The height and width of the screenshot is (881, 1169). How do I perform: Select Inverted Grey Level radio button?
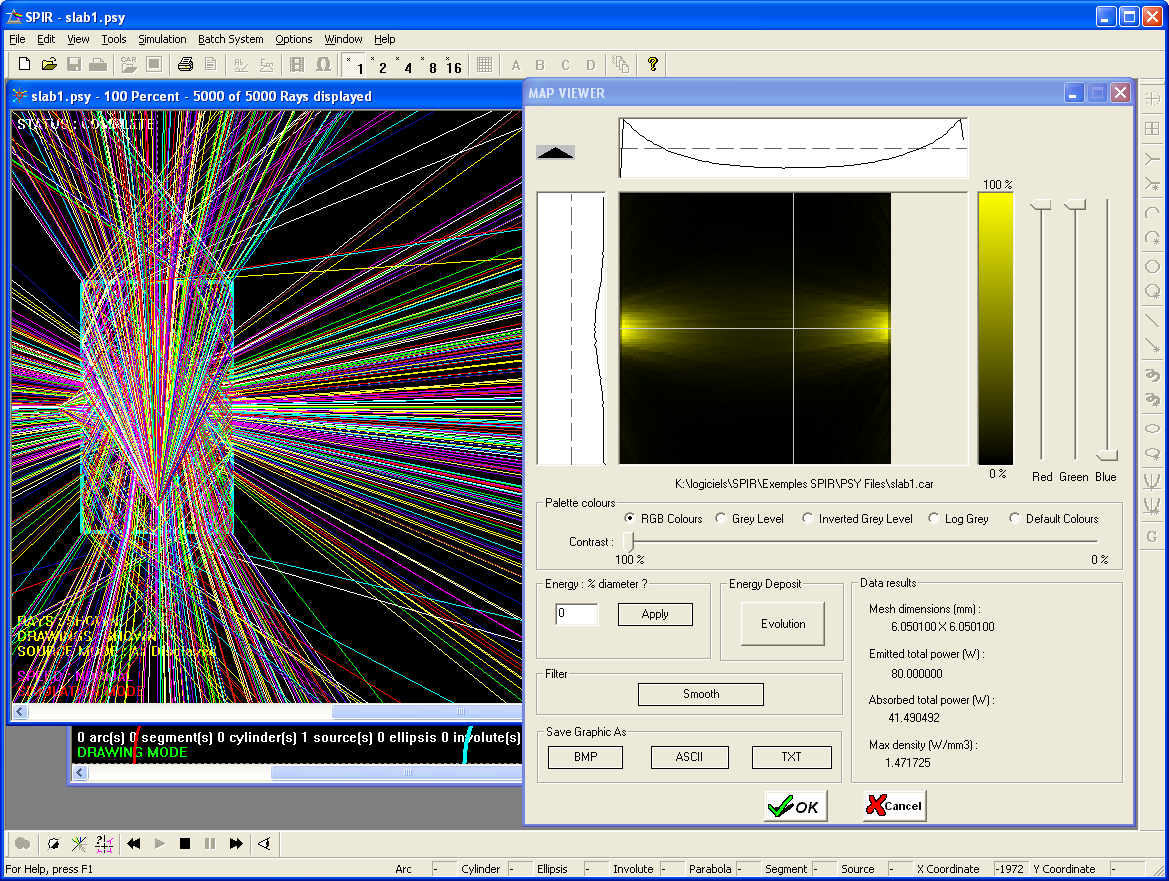807,519
